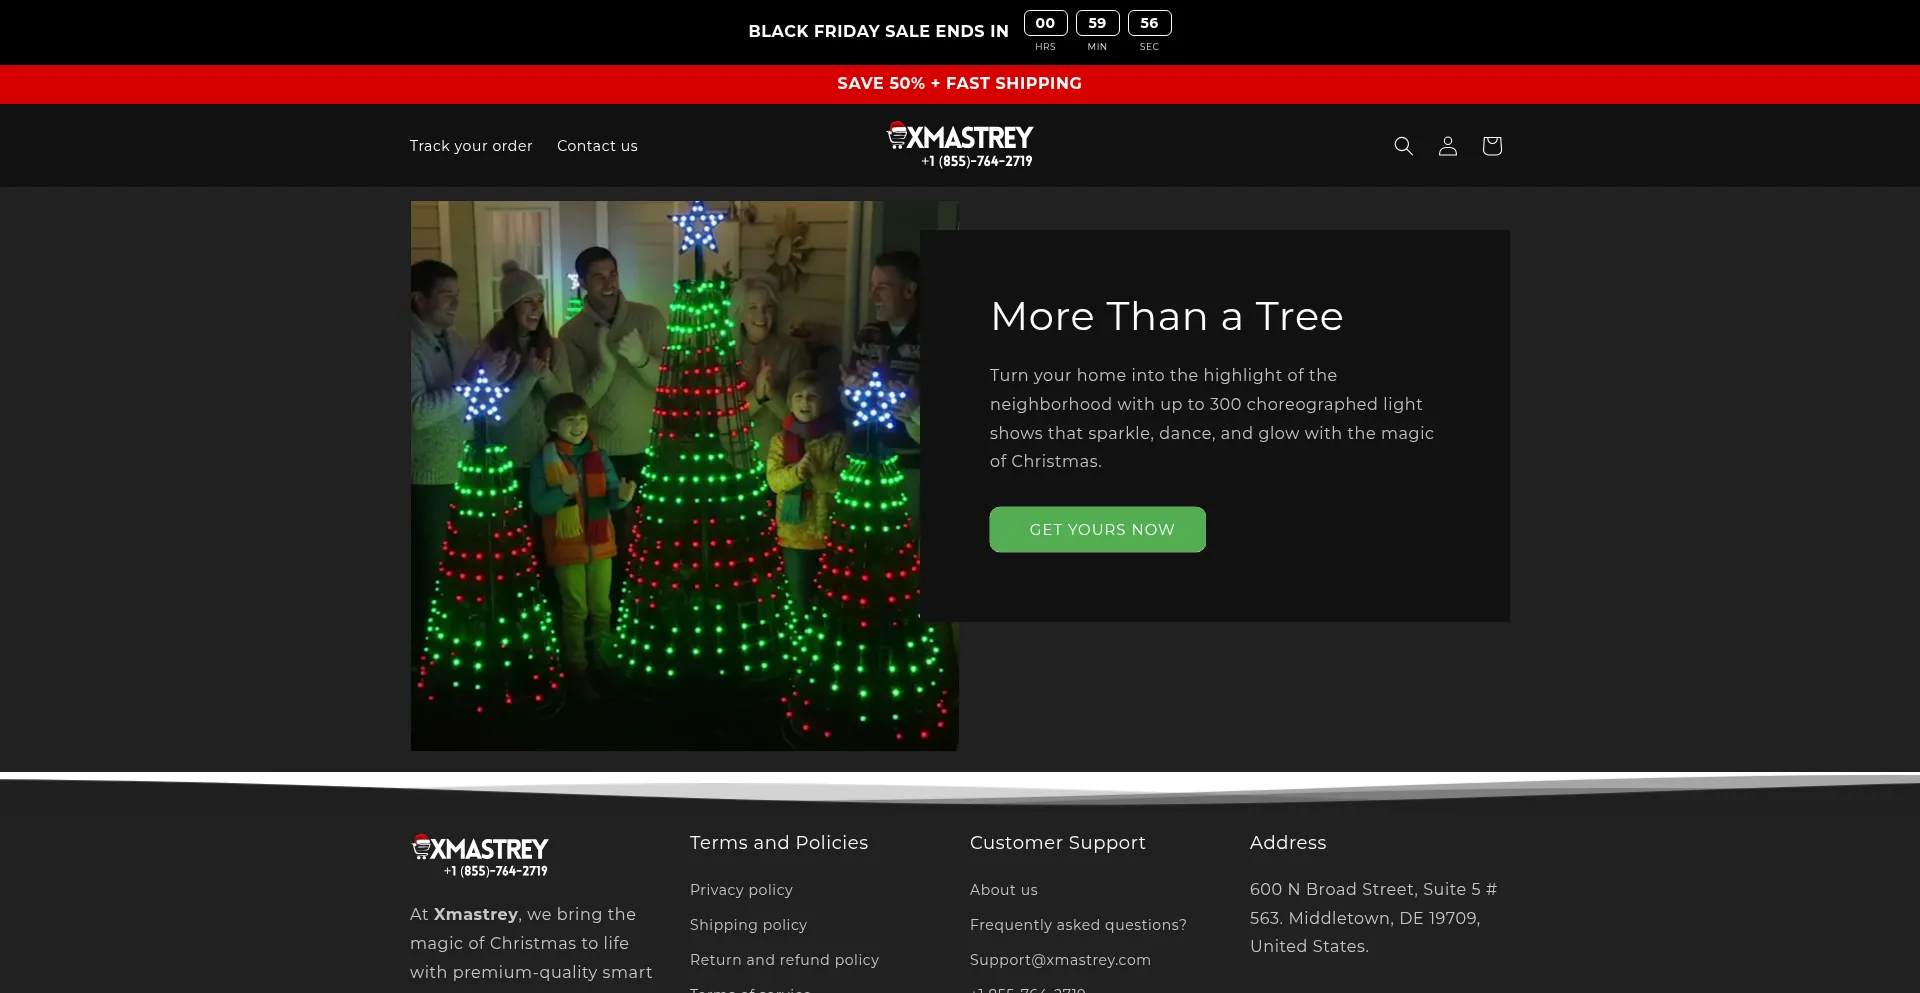1920x993 pixels.
Task: Open the Privacy policy link
Action: pyautogui.click(x=741, y=890)
